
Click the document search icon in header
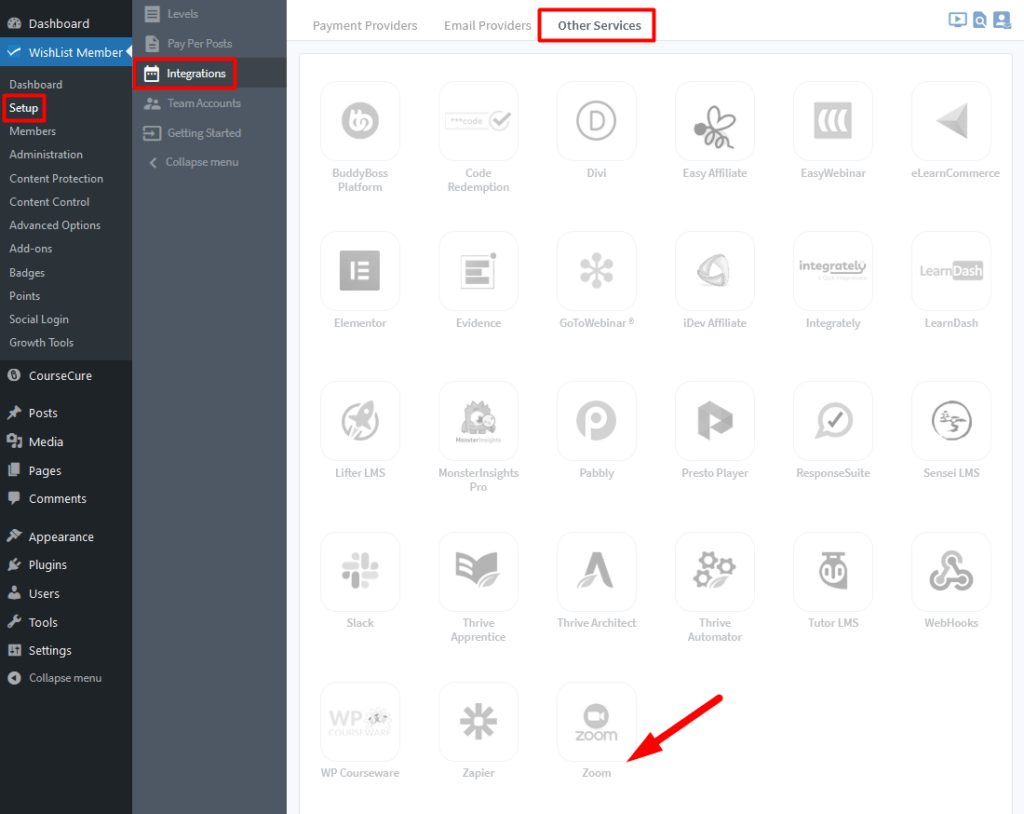980,20
